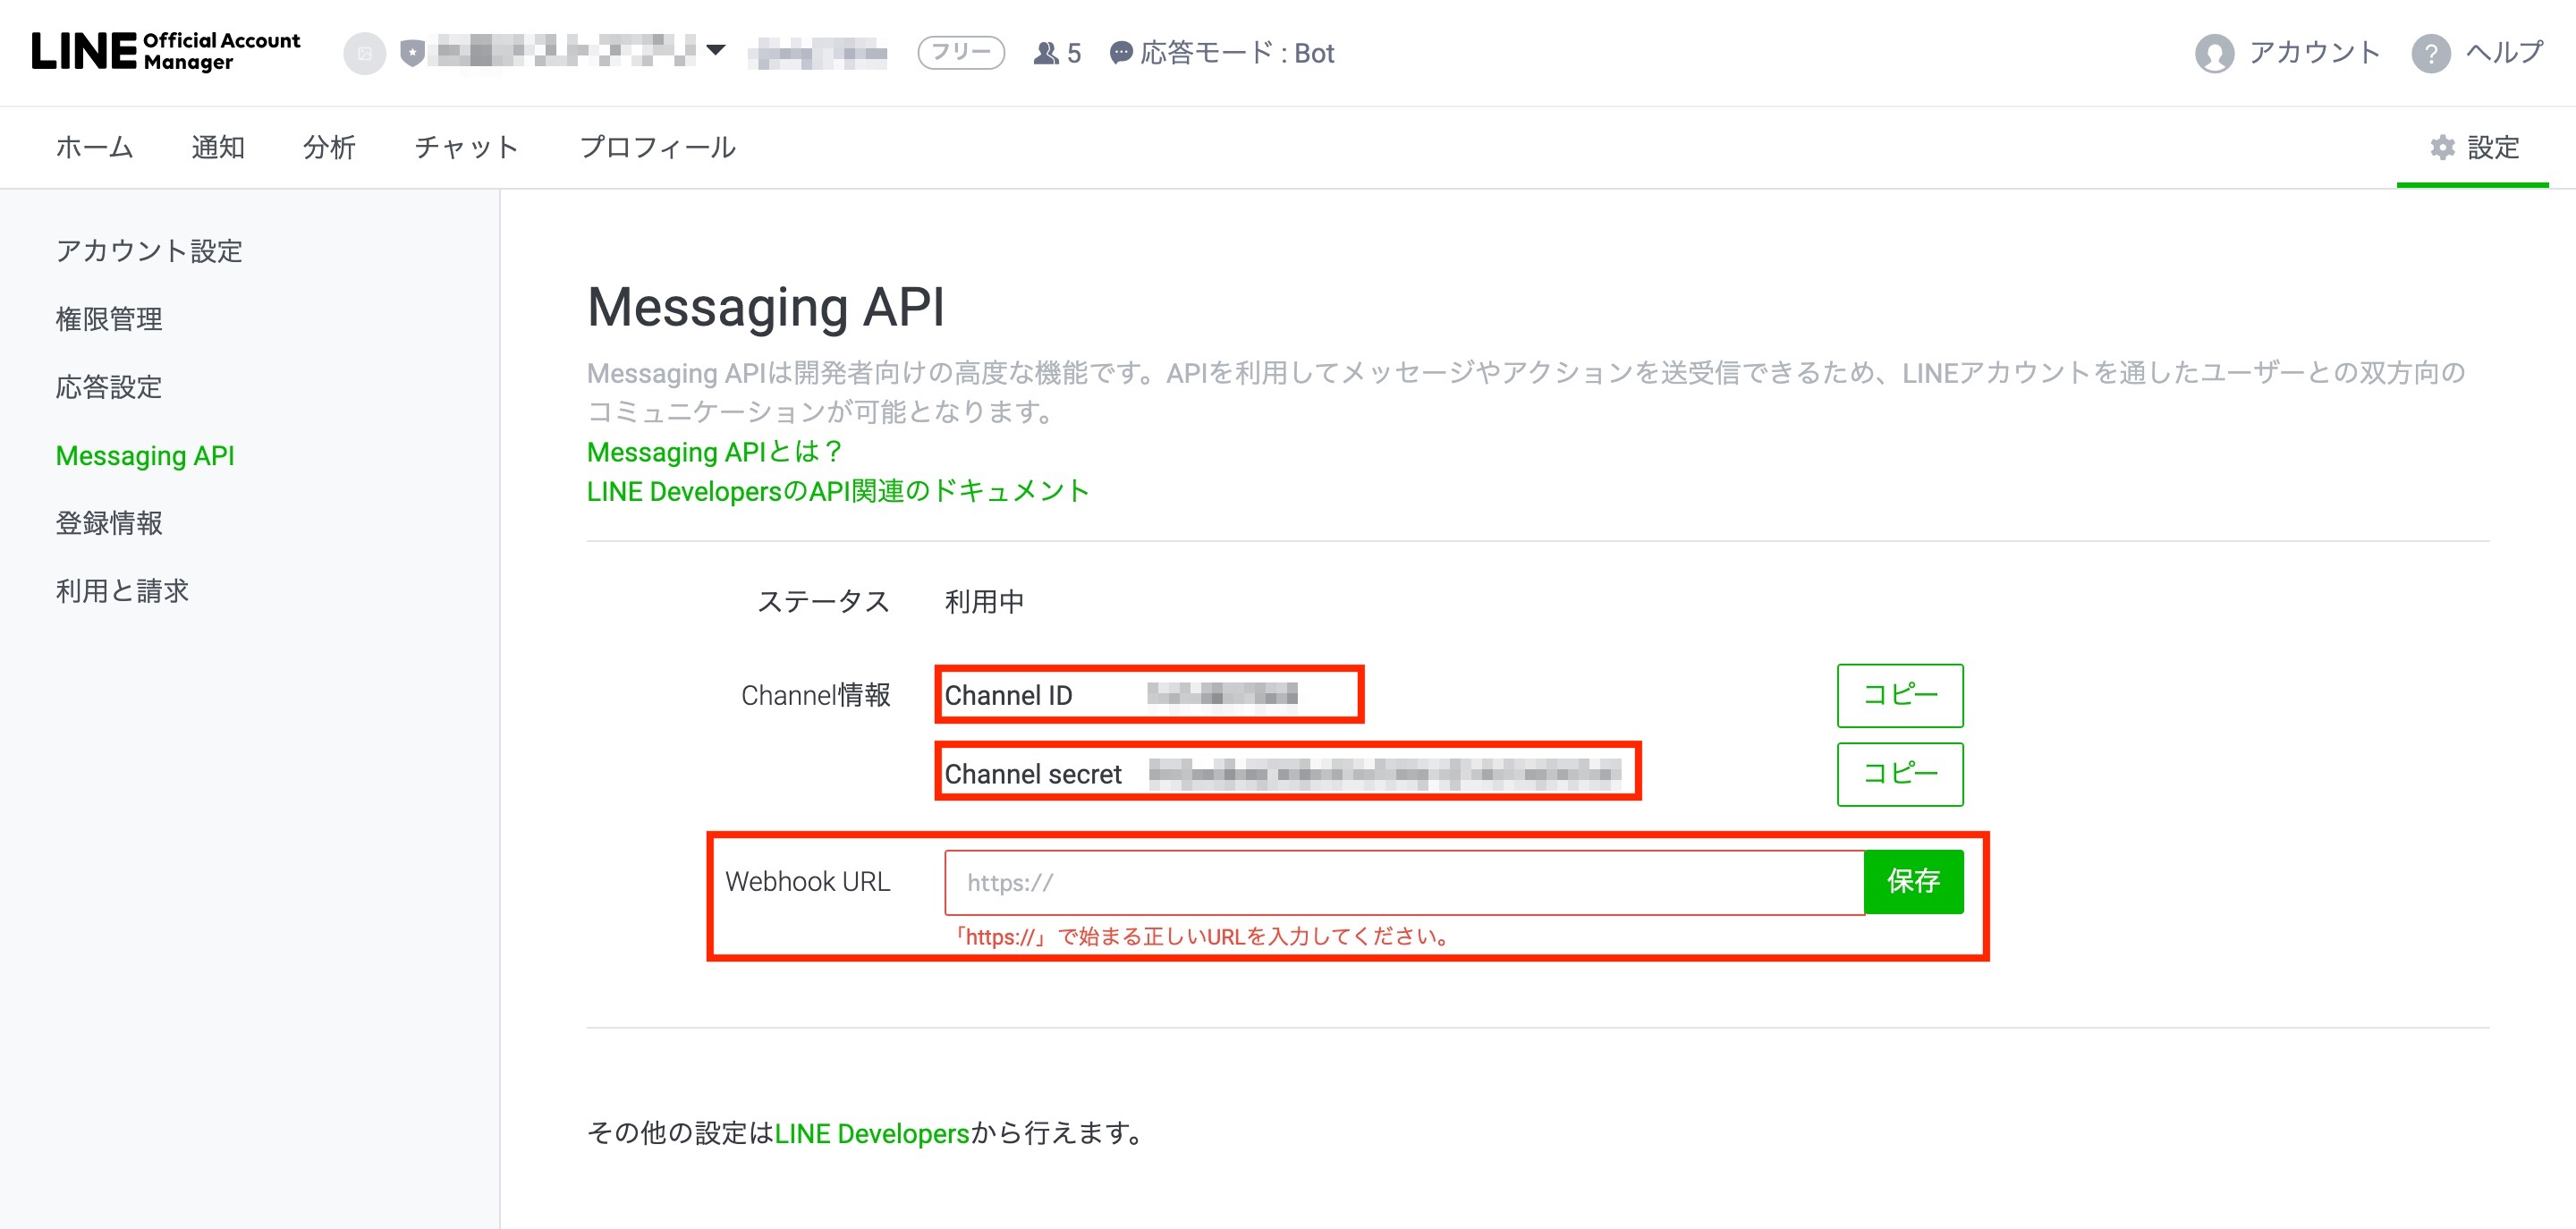Select 応答設定 in the sidebar
The image size is (2576, 1229).
tap(109, 387)
